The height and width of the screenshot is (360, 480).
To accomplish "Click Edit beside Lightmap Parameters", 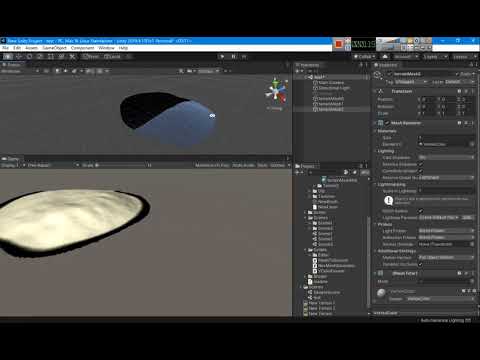I will pos(468,218).
